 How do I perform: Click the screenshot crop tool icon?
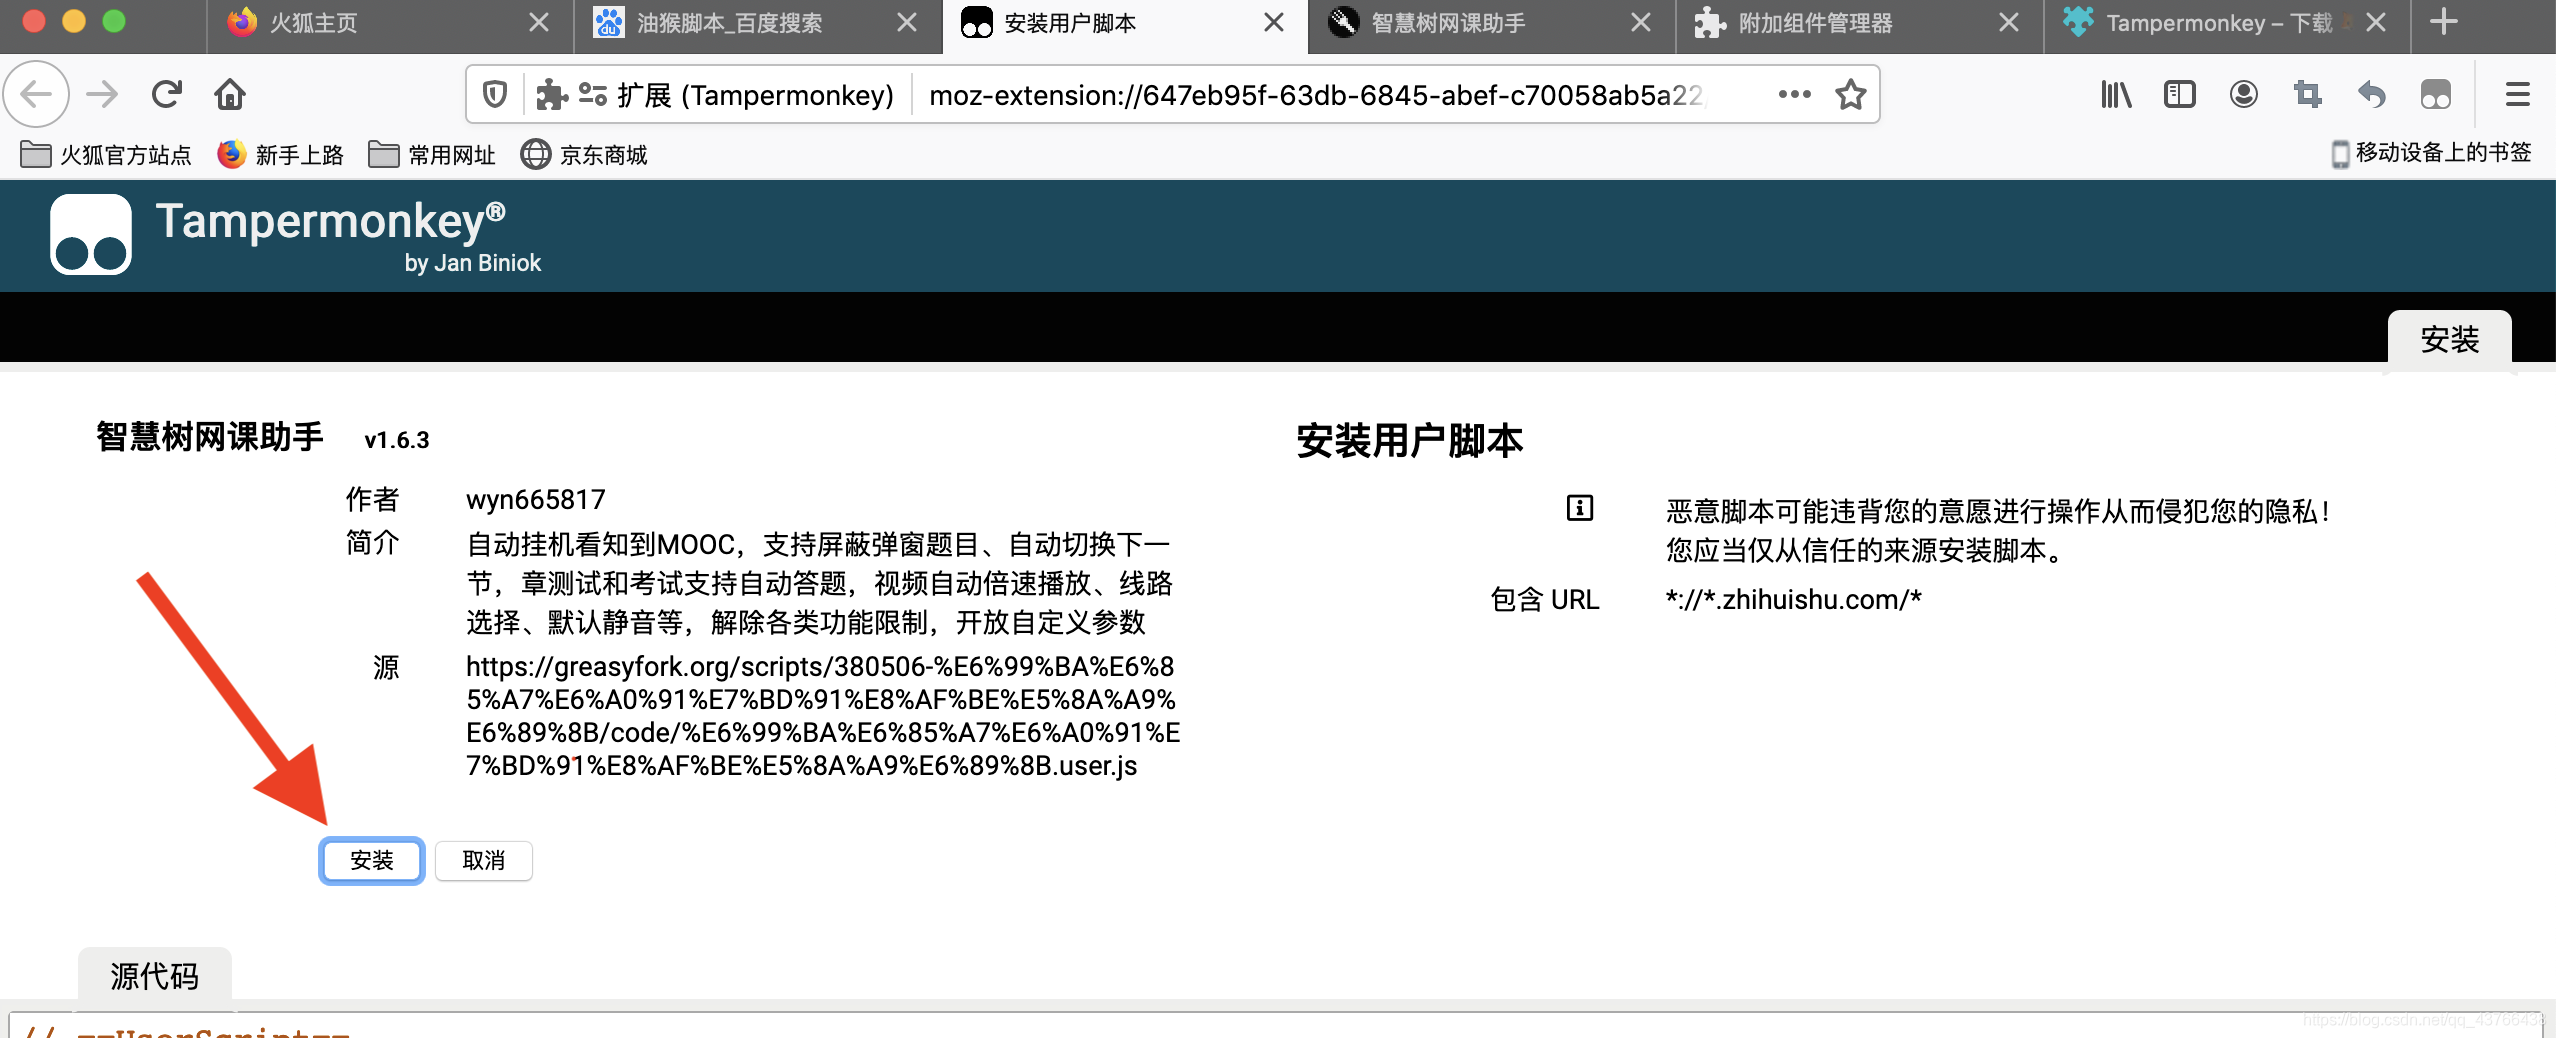pyautogui.click(x=2308, y=95)
